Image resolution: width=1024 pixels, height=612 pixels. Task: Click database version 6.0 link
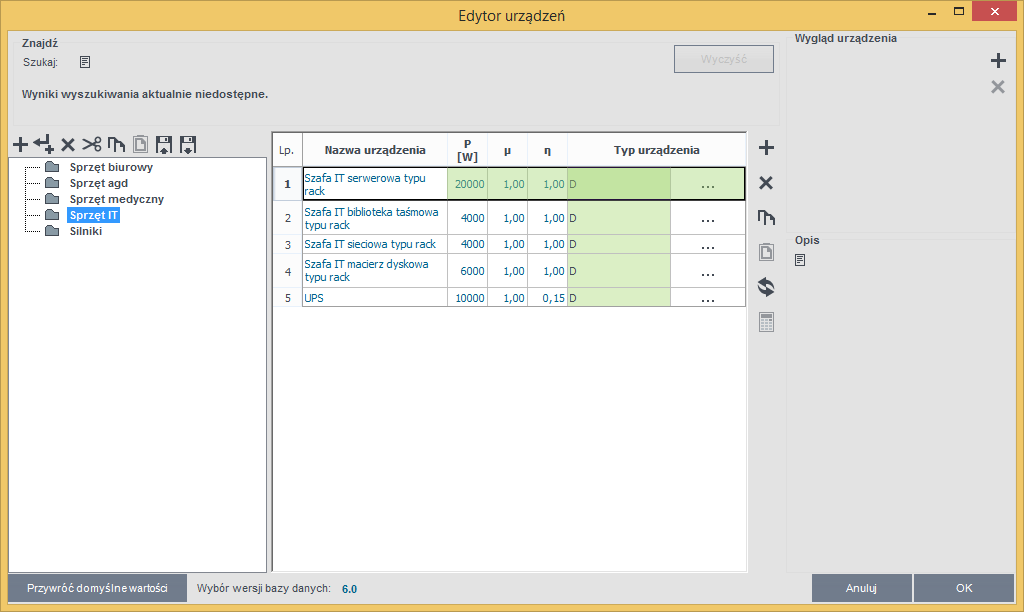click(x=349, y=589)
